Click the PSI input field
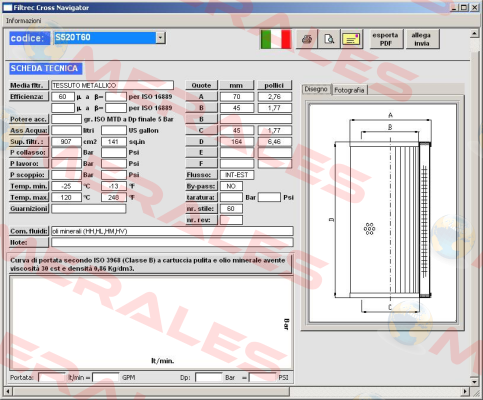 pyautogui.click(x=262, y=378)
